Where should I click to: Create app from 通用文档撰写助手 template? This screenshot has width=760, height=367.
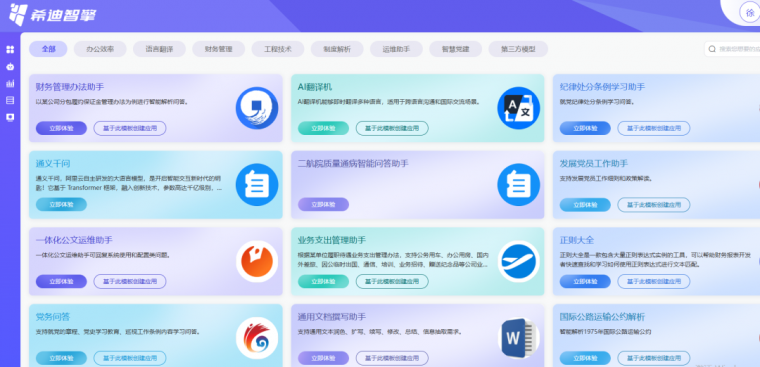pos(392,358)
